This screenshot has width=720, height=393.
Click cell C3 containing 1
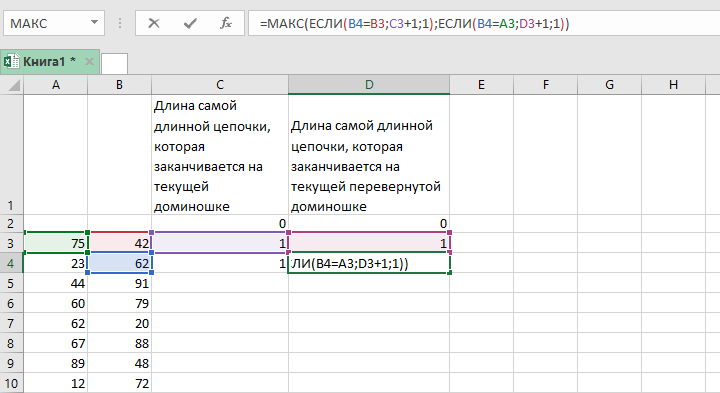pyautogui.click(x=220, y=243)
